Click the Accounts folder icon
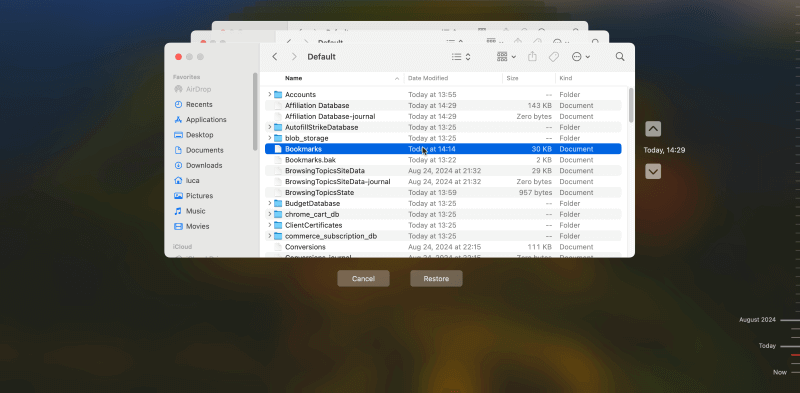Image resolution: width=800 pixels, height=393 pixels. click(278, 94)
